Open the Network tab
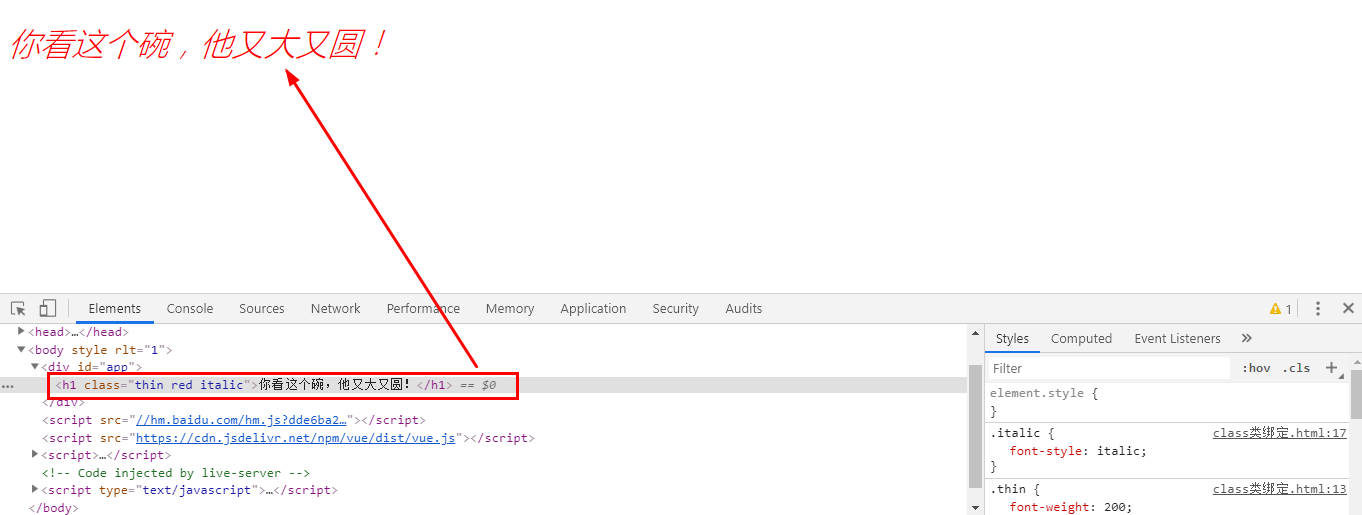The height and width of the screenshot is (515, 1362). (x=336, y=309)
